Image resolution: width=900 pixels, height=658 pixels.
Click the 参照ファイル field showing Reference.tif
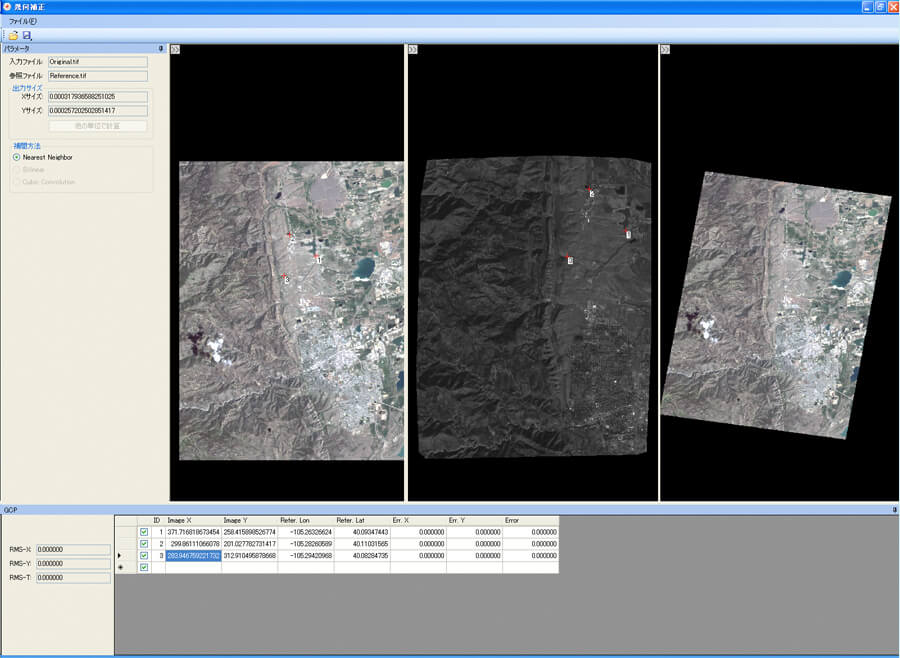[x=98, y=76]
